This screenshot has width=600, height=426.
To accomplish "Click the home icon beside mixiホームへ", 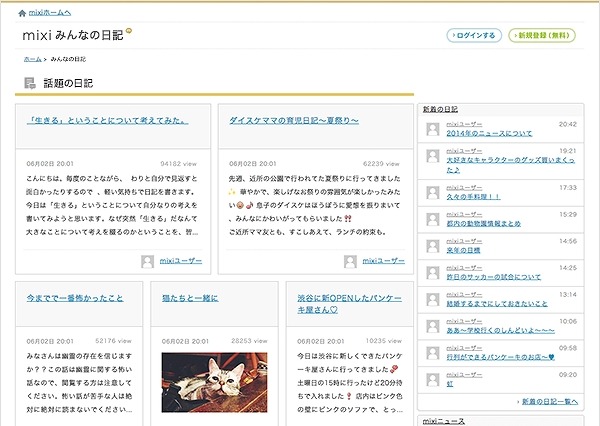I will pos(22,13).
